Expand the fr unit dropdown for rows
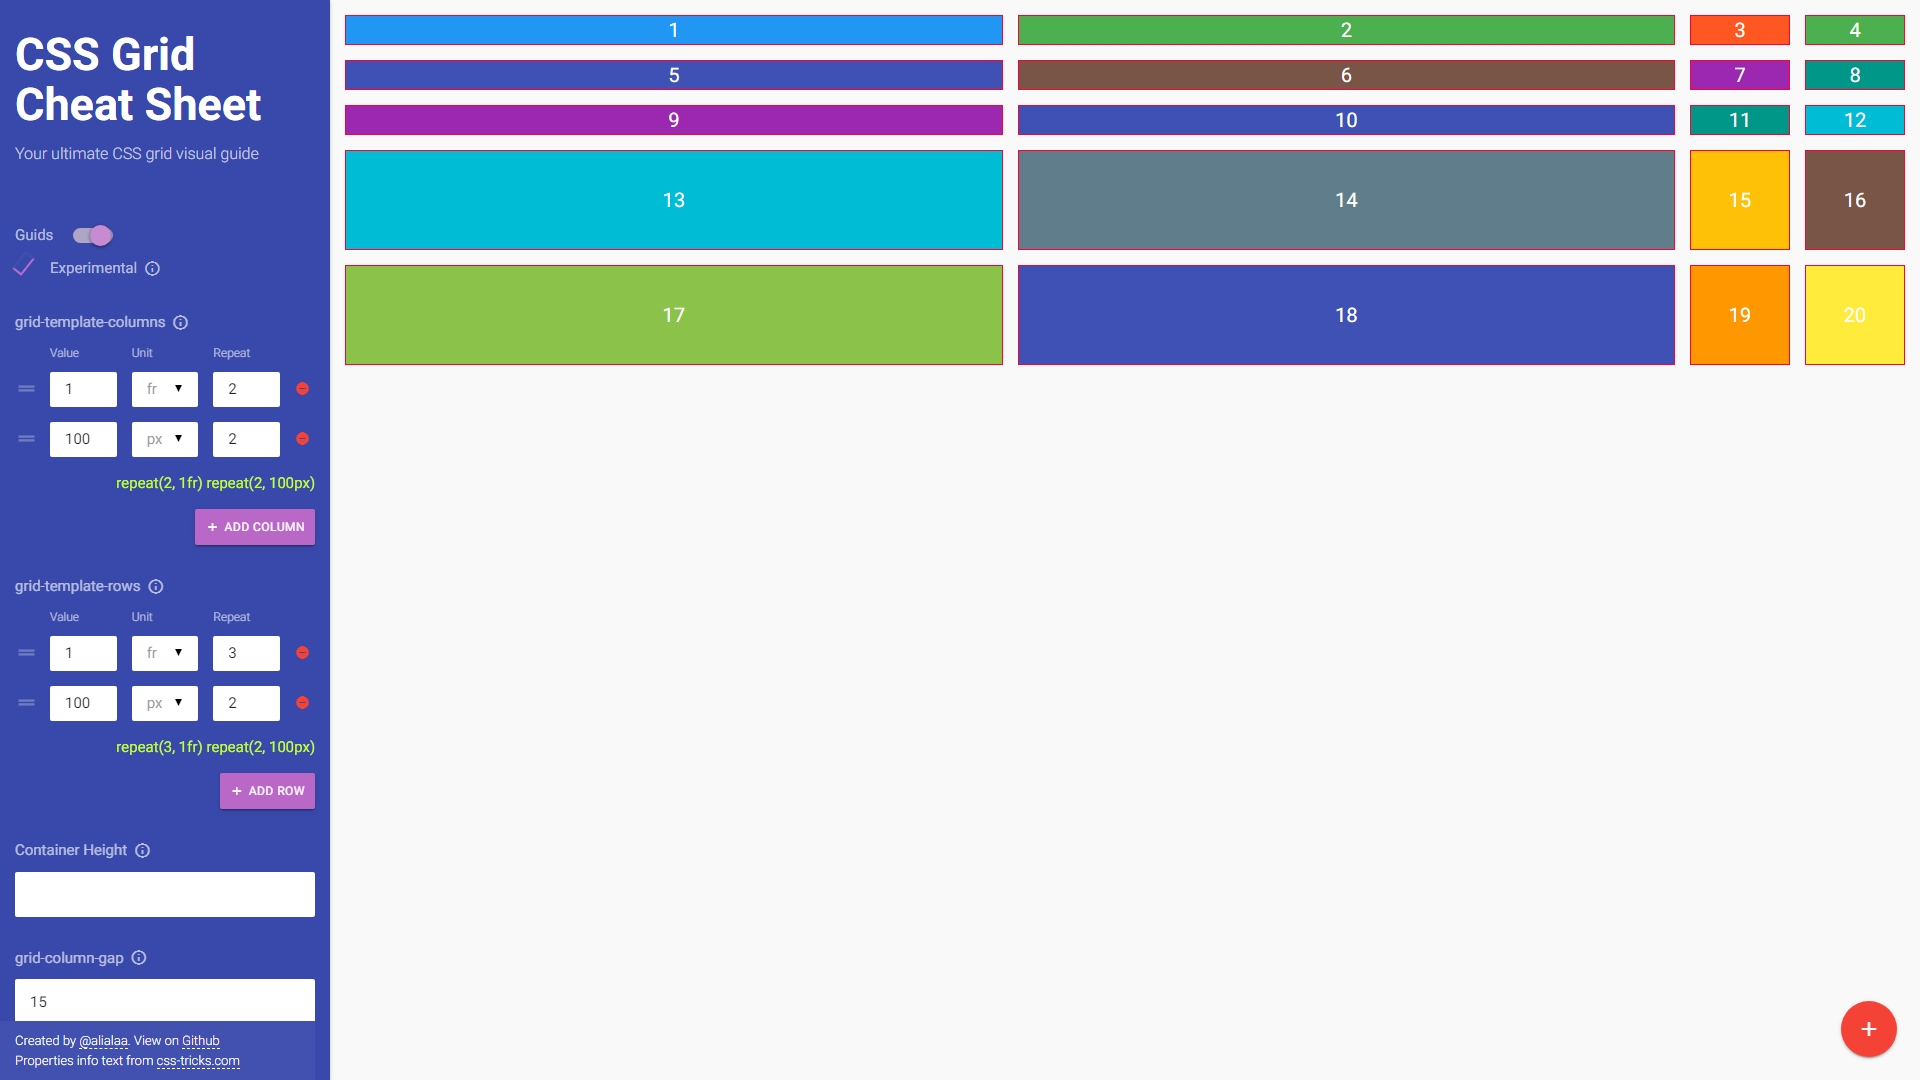This screenshot has width=1920, height=1080. (x=164, y=653)
